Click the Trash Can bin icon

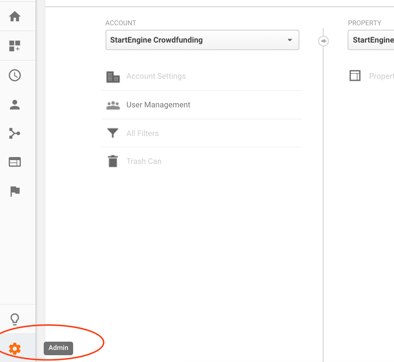coord(113,161)
